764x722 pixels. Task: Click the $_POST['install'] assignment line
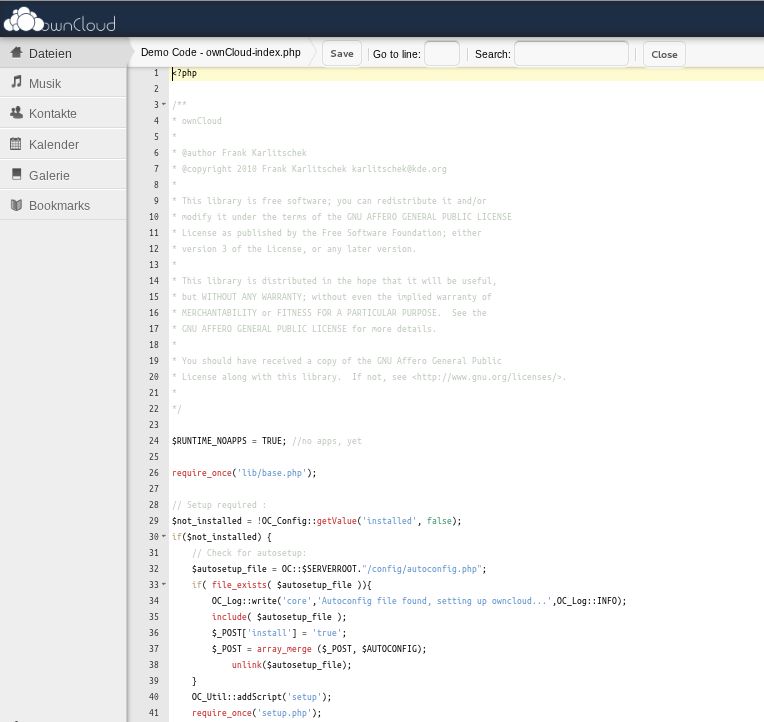(279, 633)
